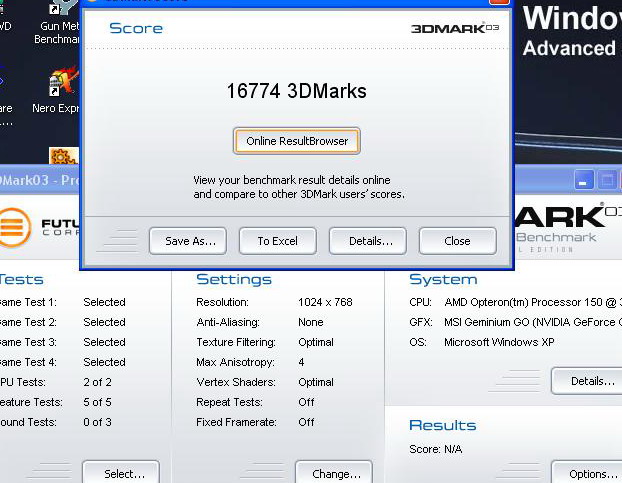The height and width of the screenshot is (483, 622).
Task: Click Game Test 1 Selected status
Action: pos(104,302)
